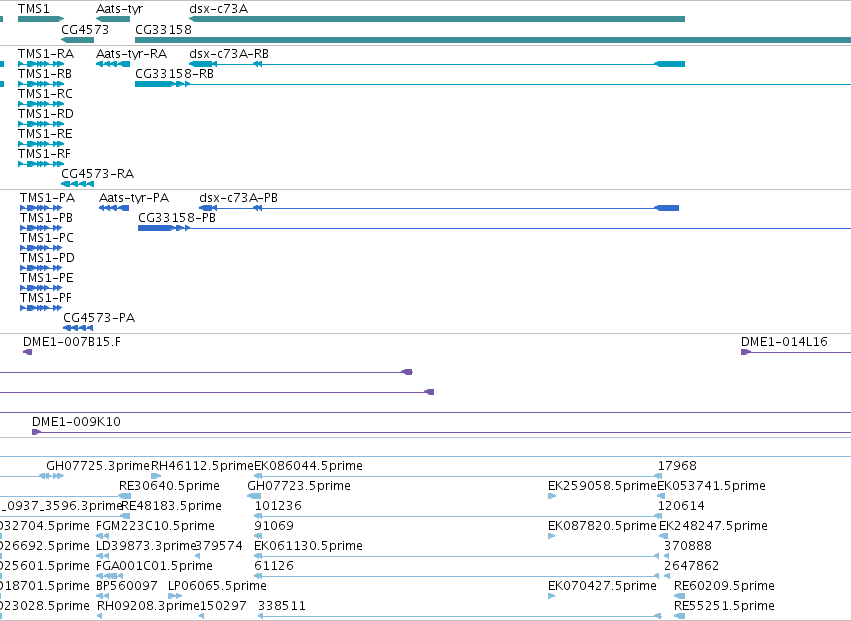Select EST RE60209.5prime
Screen dimensions: 851x621
tap(724, 586)
